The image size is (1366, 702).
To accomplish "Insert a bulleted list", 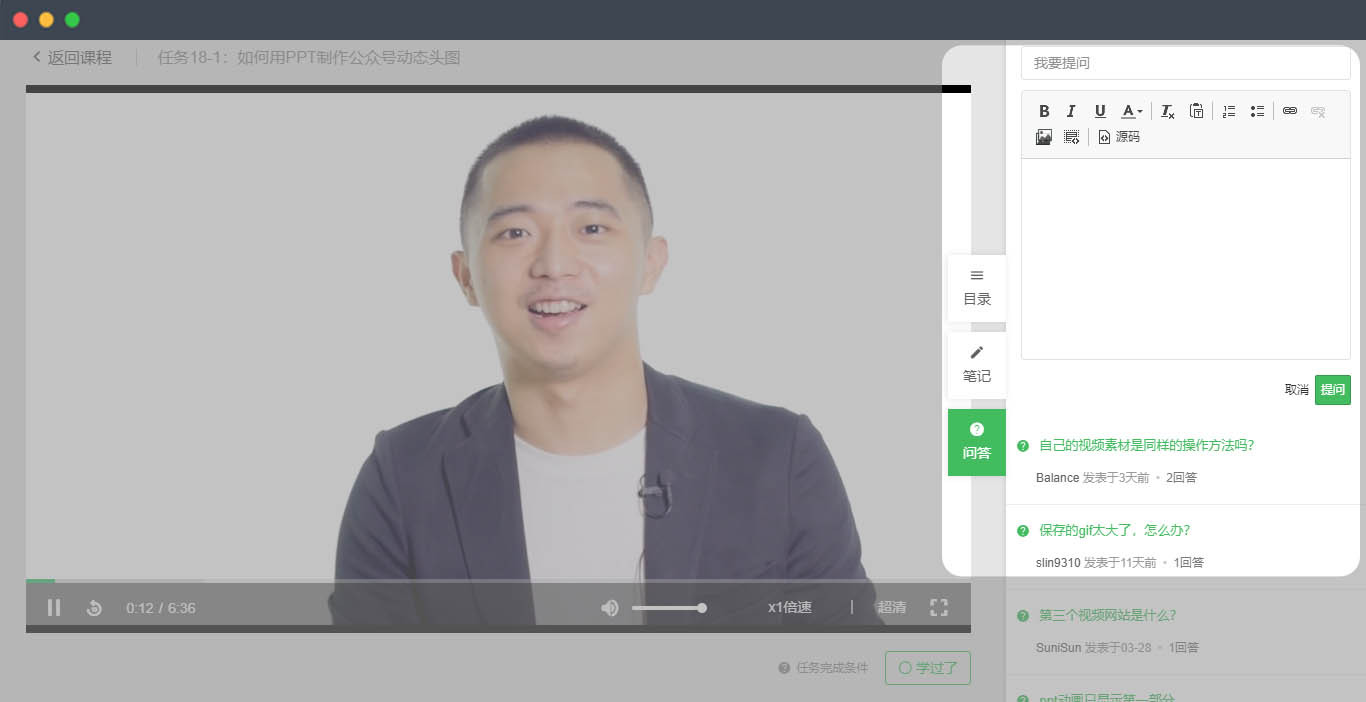I will [1257, 111].
